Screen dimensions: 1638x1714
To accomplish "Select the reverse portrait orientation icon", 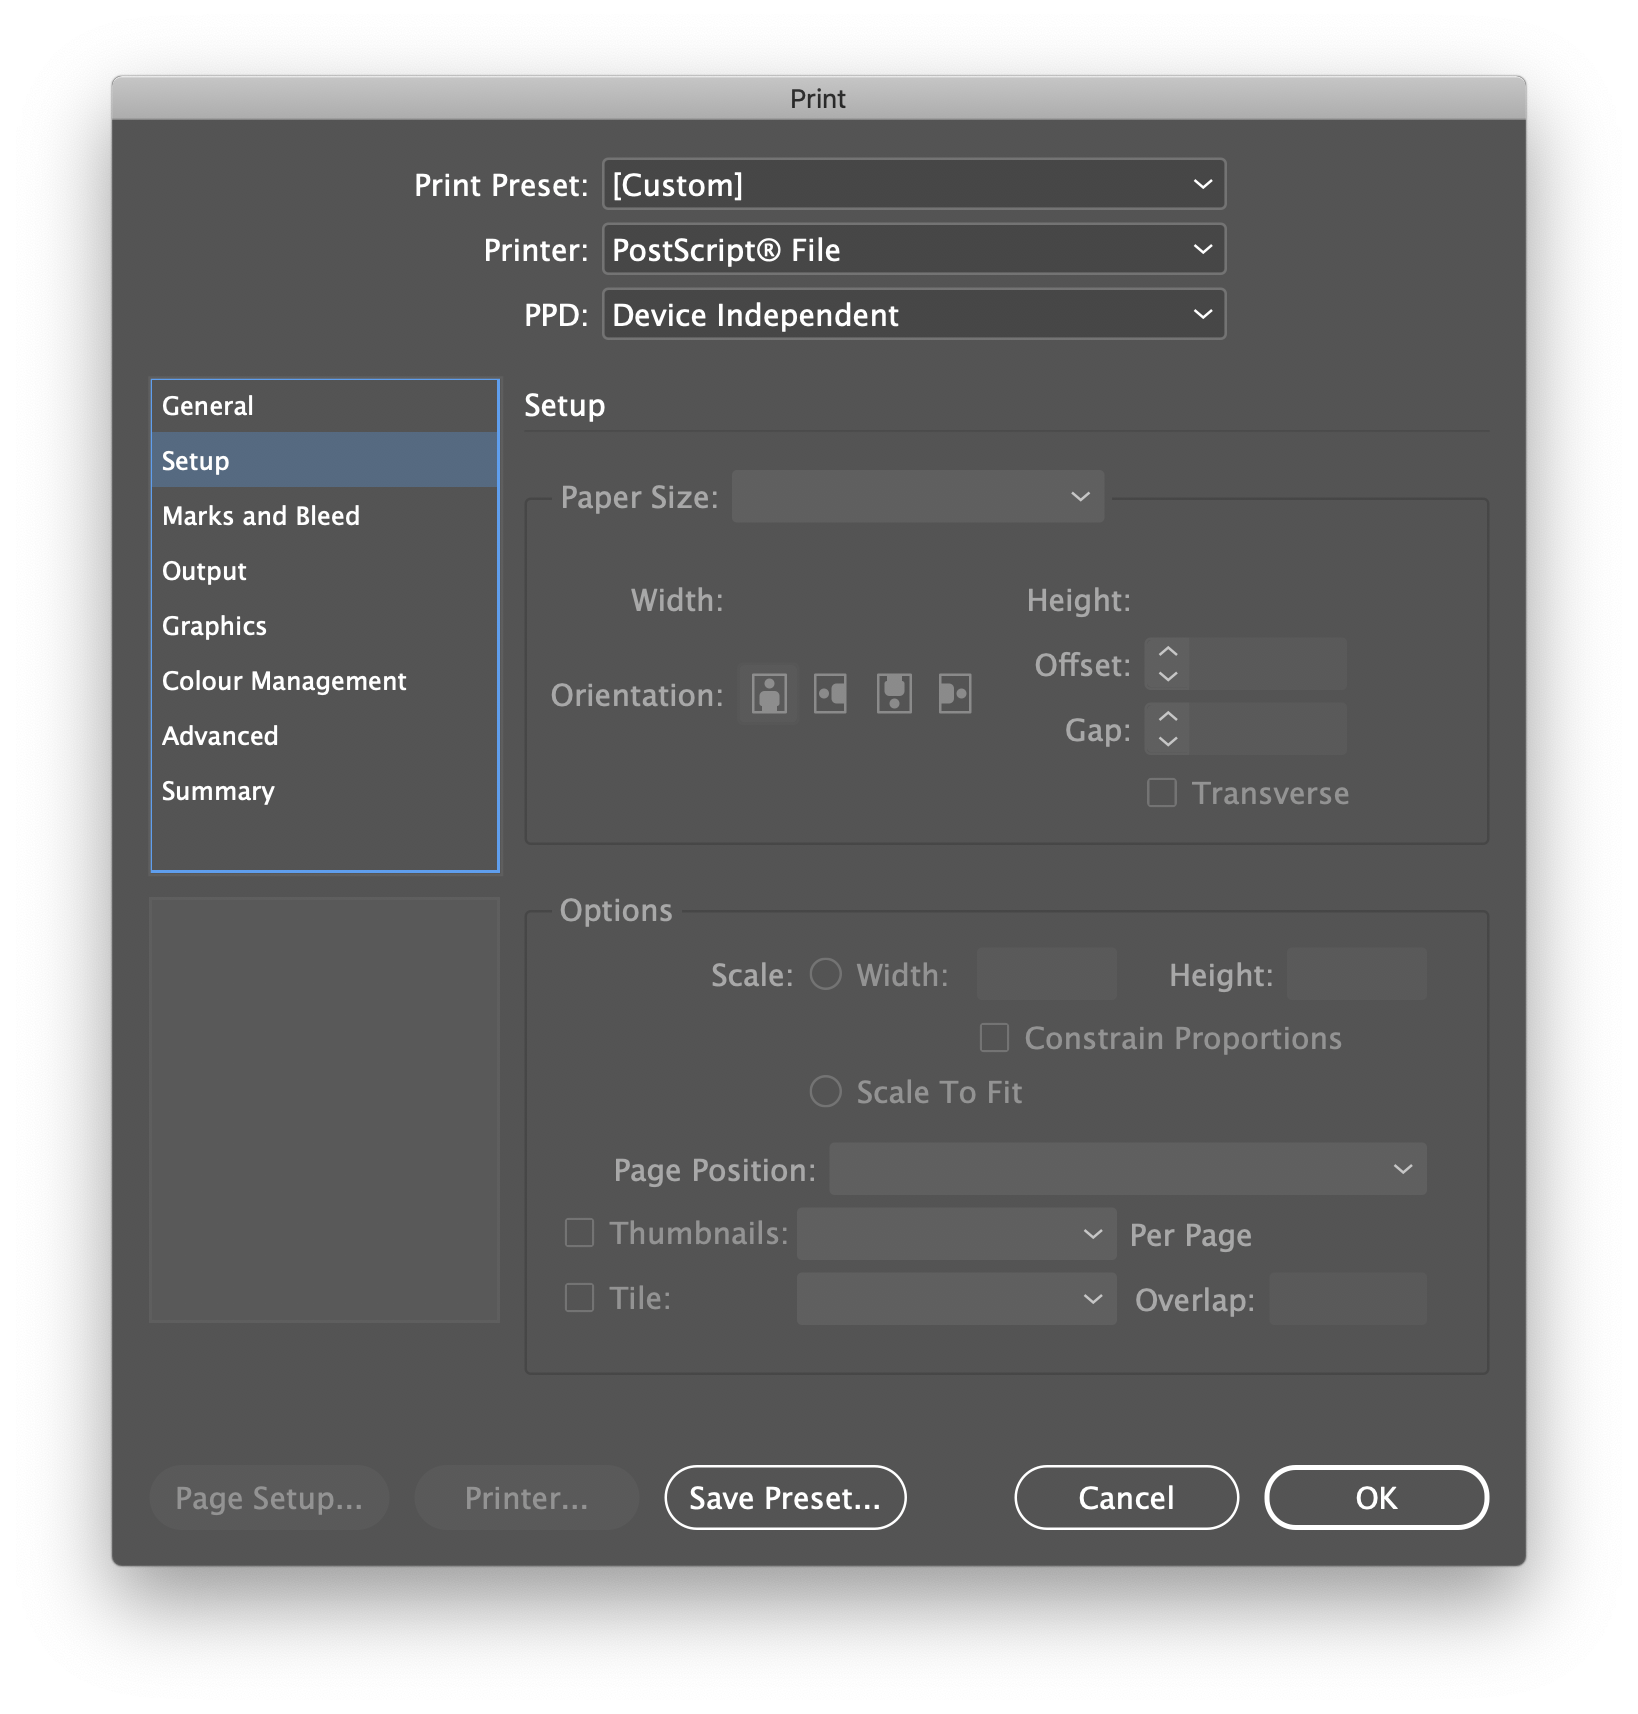I will 893,694.
